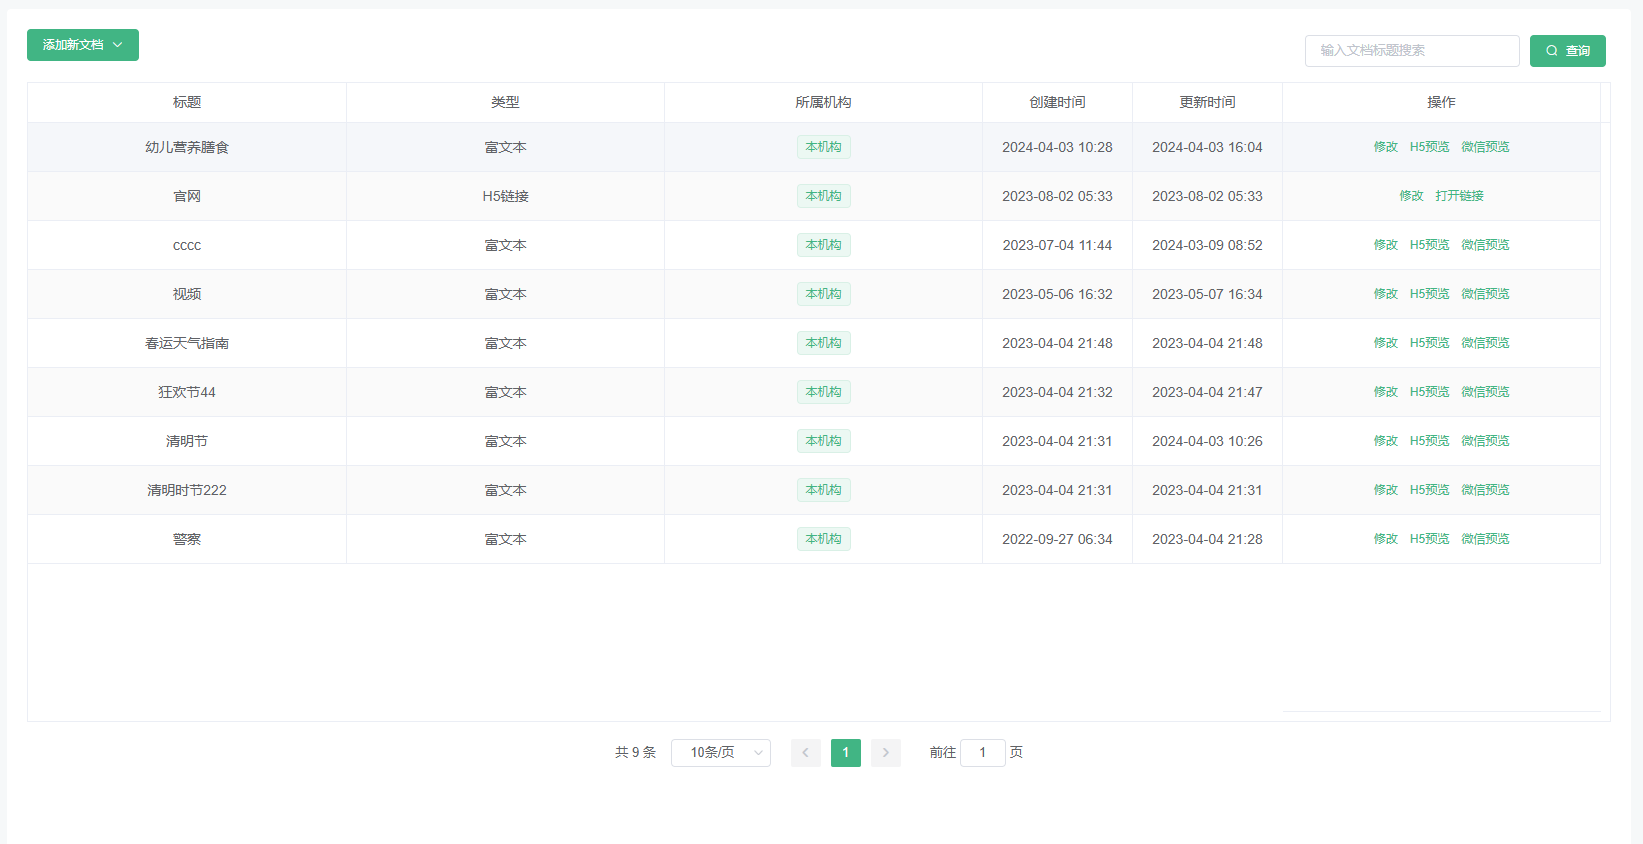Click 微信预览 for 视频 document
The height and width of the screenshot is (844, 1643).
[x=1485, y=294]
